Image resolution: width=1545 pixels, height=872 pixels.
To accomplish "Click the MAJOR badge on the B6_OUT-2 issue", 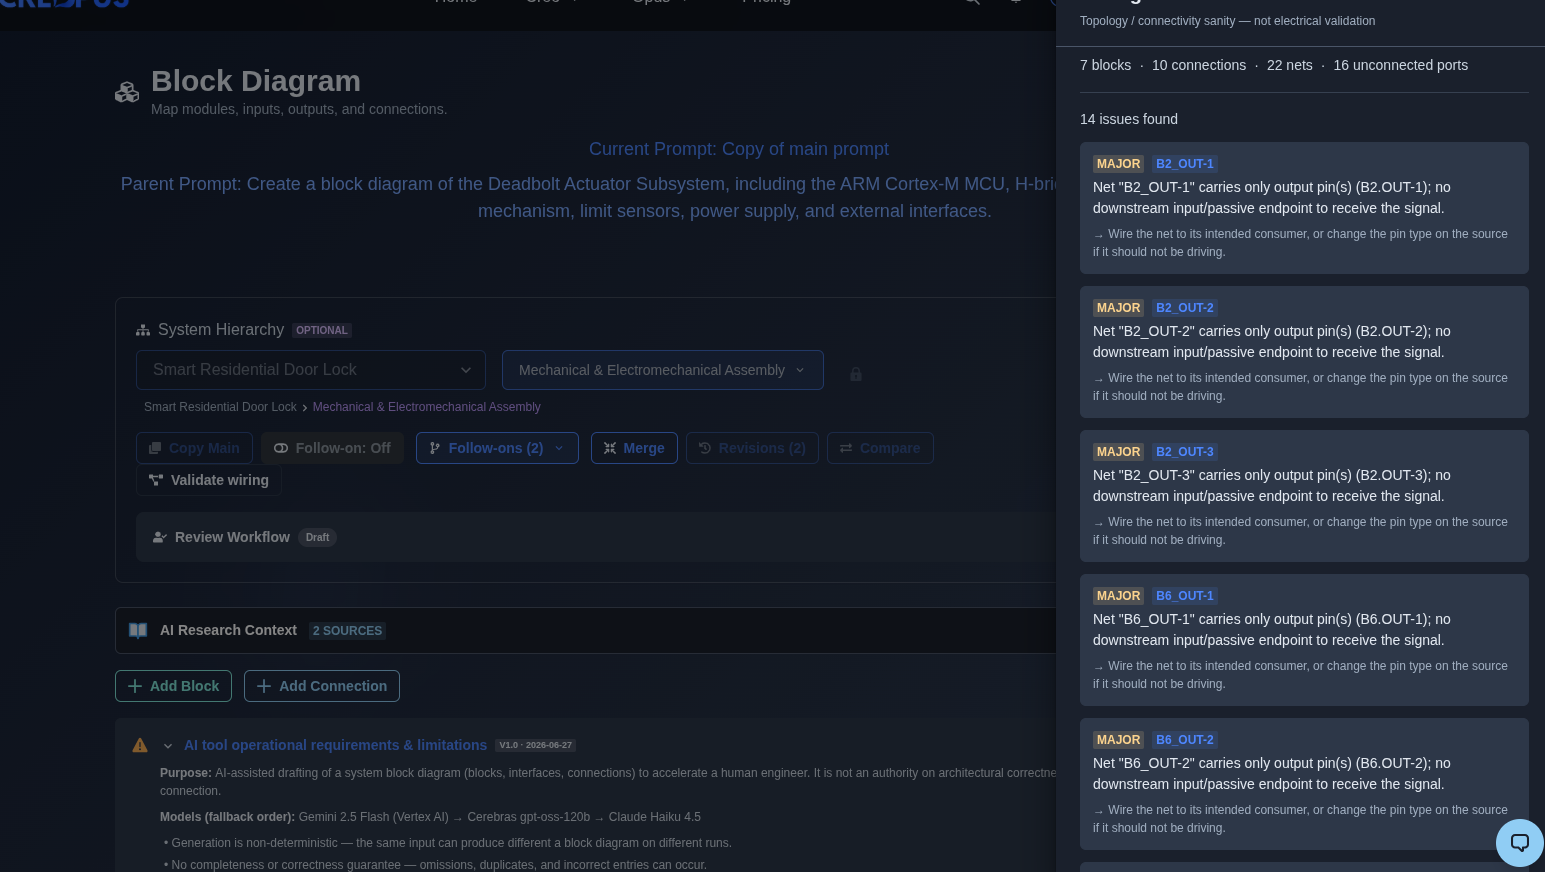I will 1118,740.
